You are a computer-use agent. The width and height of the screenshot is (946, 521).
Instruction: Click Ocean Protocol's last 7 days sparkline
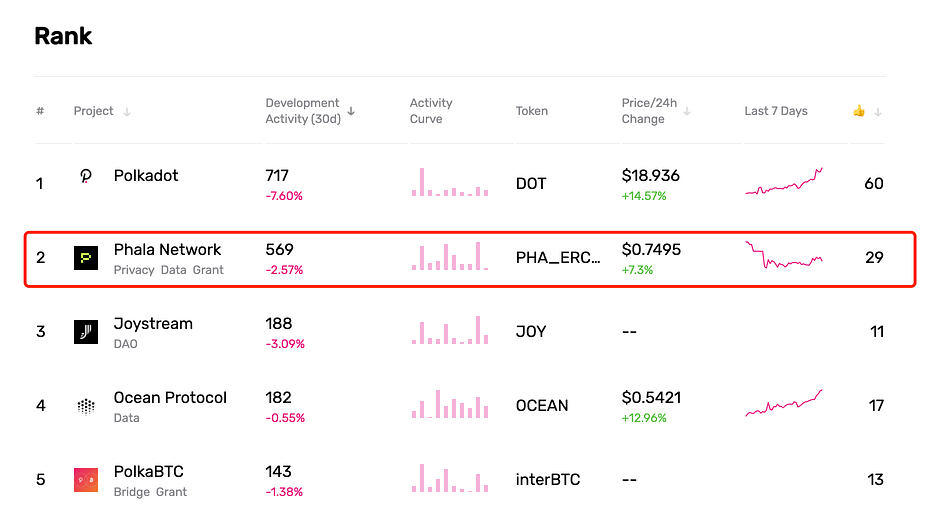(784, 403)
